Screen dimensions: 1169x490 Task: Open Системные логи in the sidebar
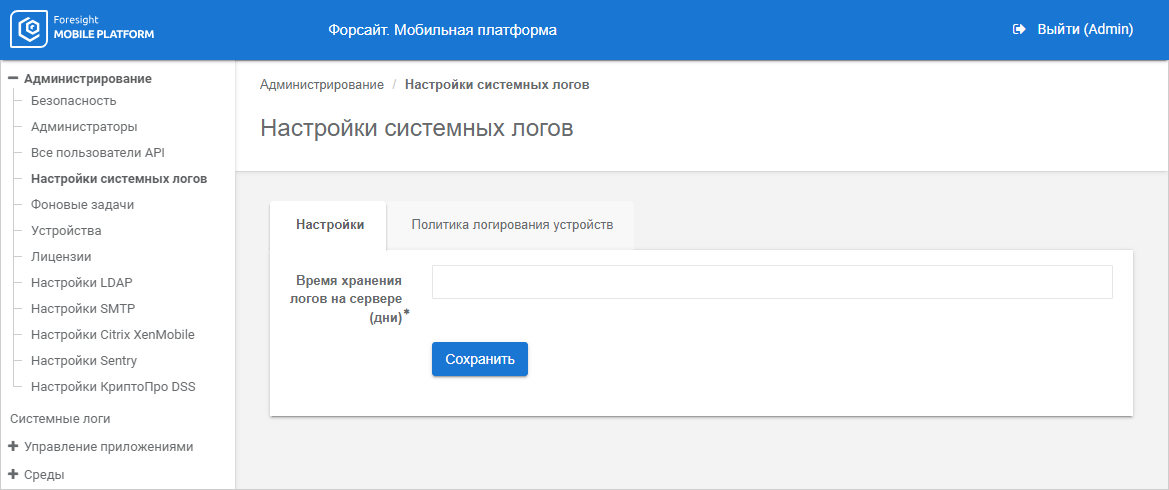click(x=60, y=419)
